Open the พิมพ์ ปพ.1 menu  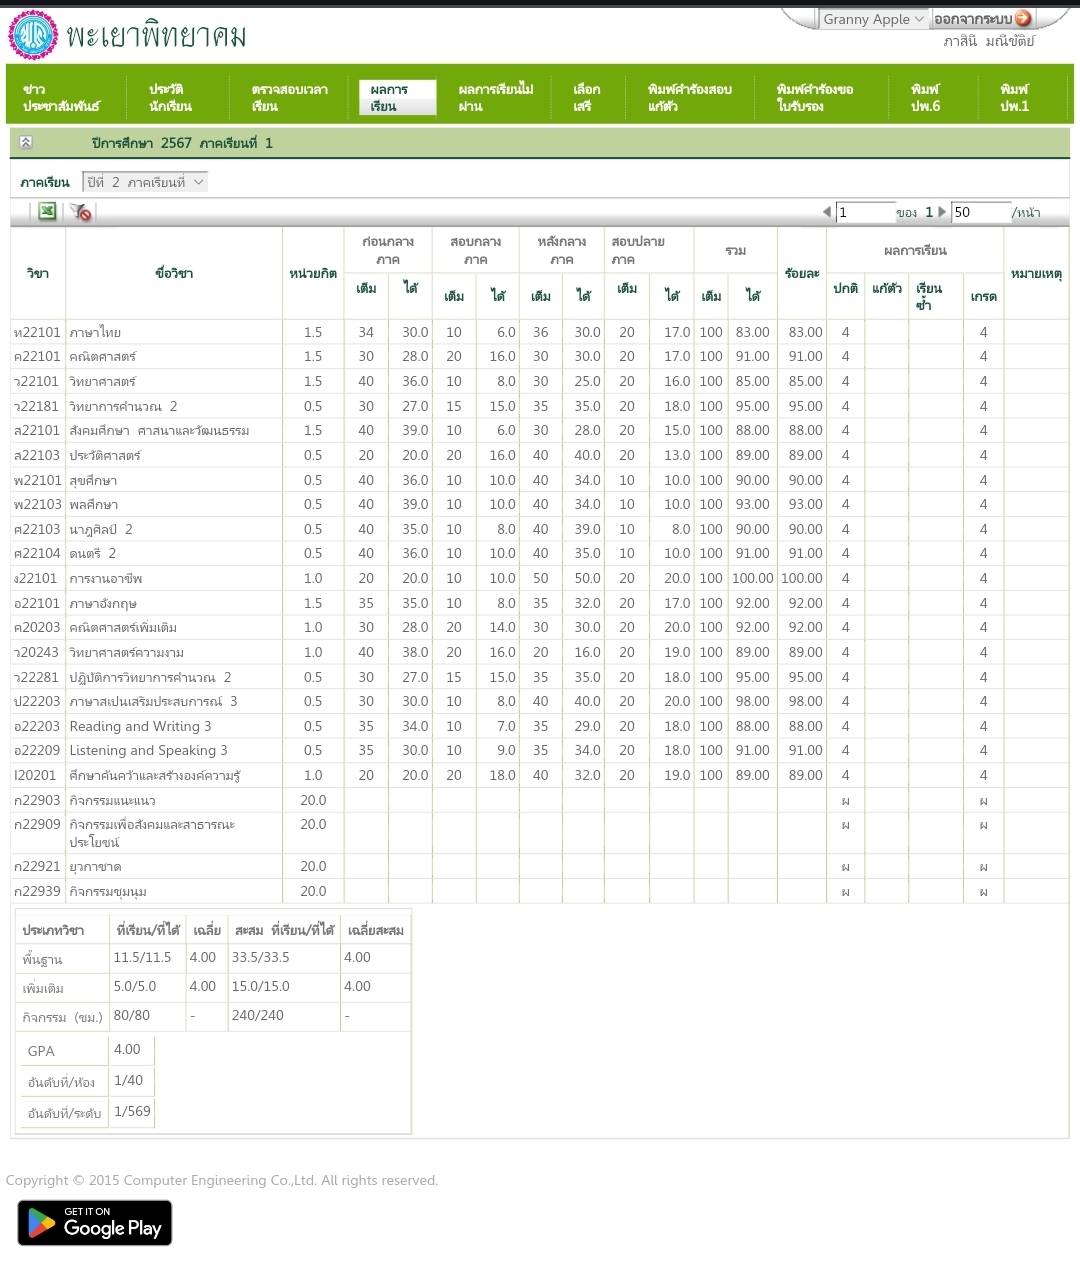pos(1014,97)
